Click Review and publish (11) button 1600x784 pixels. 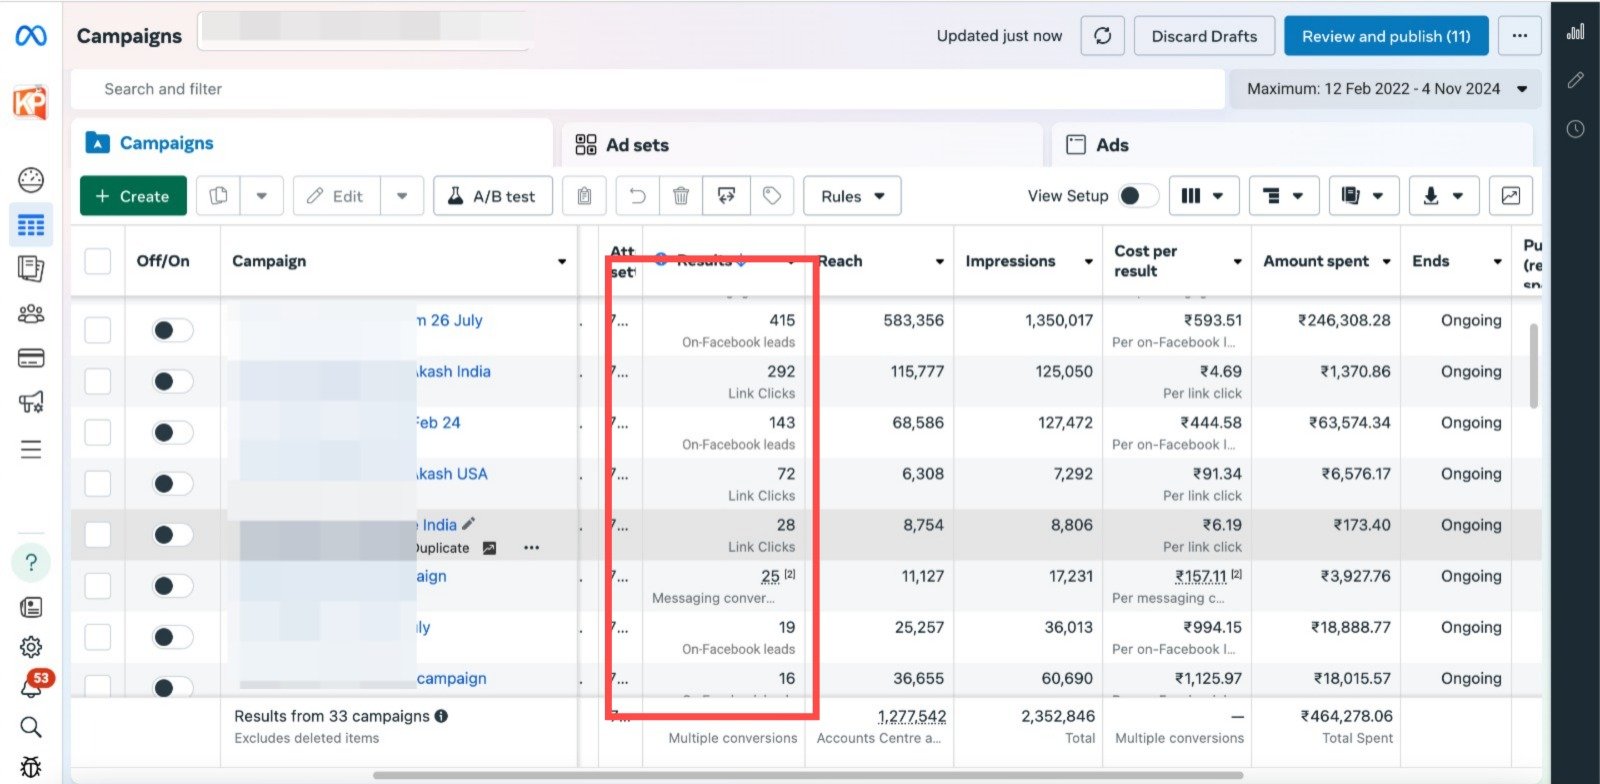(1385, 36)
